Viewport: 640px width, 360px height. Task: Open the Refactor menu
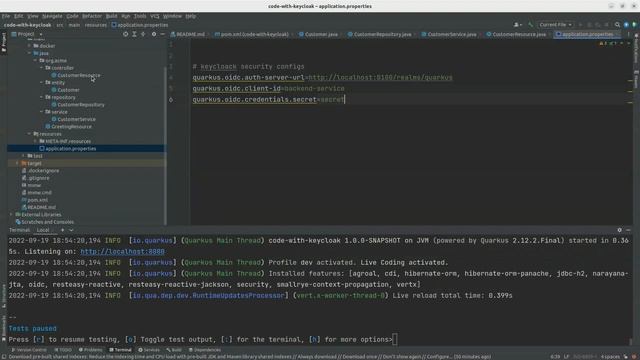pos(92,16)
